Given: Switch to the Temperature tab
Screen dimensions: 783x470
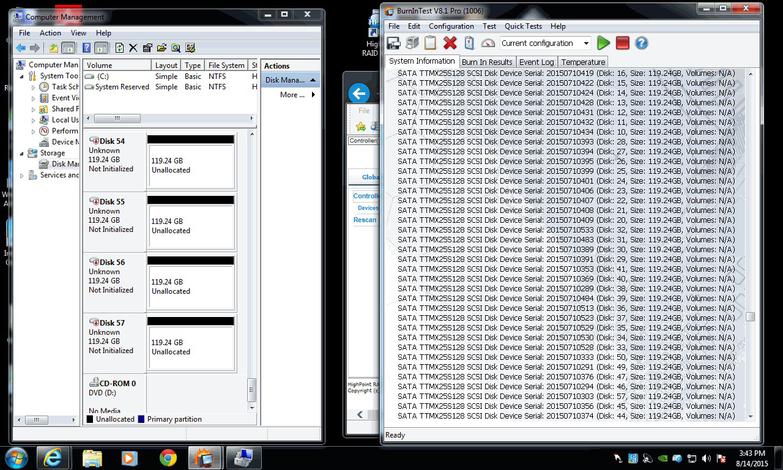Looking at the screenshot, I should pos(583,62).
